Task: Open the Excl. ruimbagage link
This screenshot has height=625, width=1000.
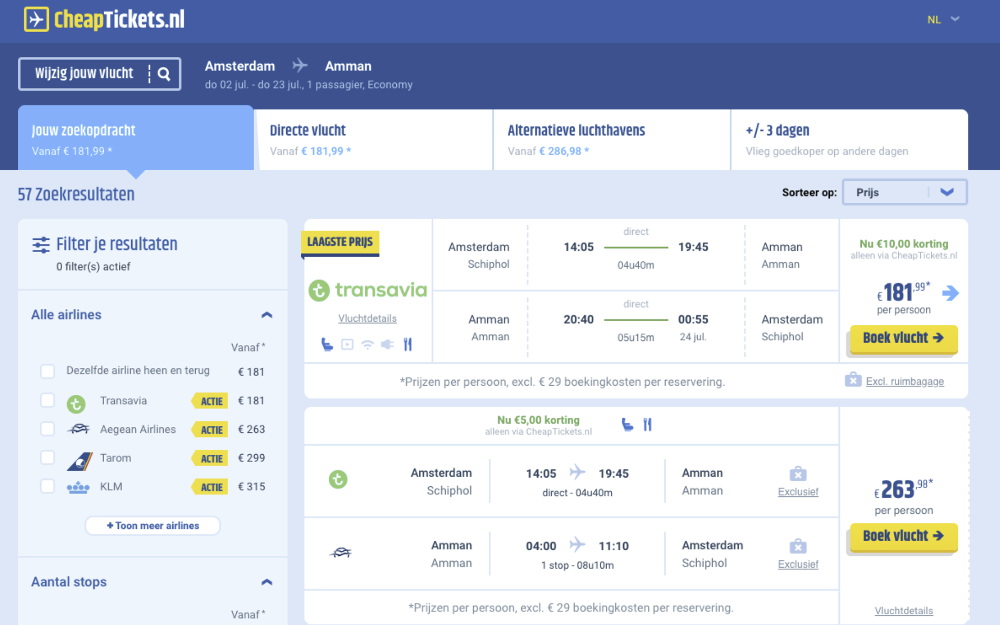Action: pos(904,381)
